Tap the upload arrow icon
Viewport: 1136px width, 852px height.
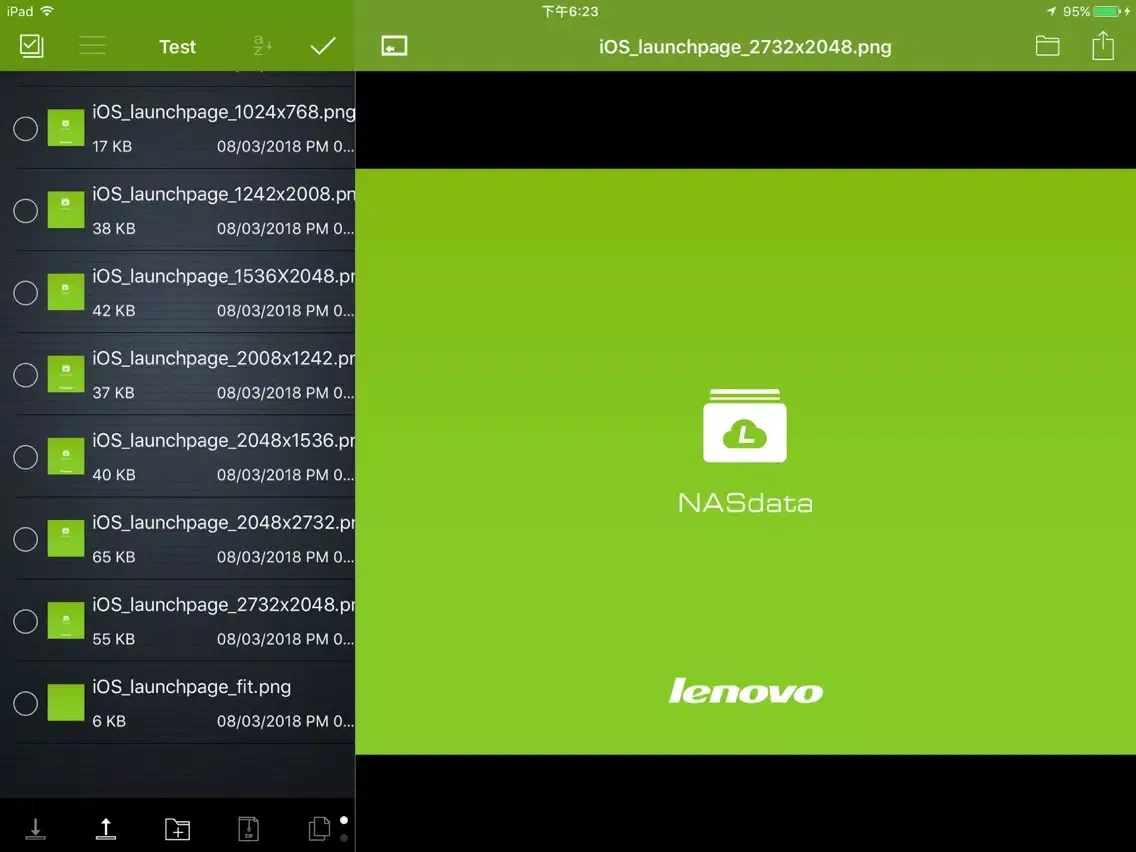pos(106,828)
